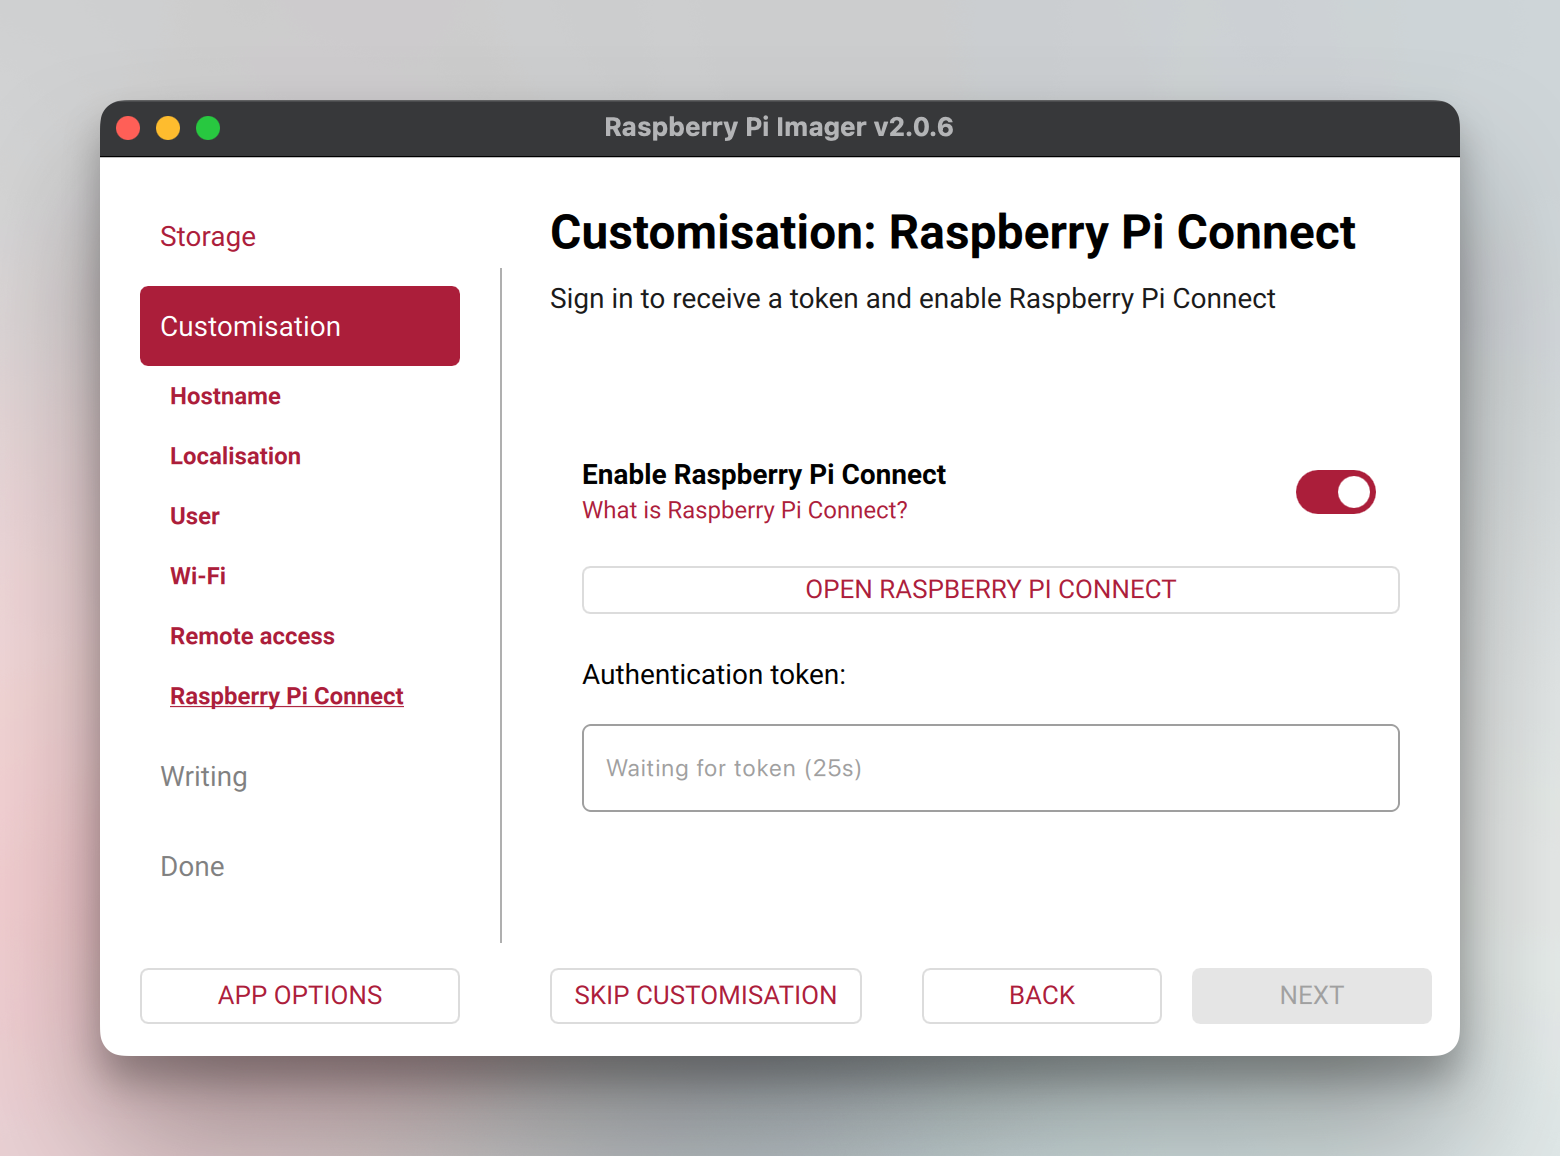1560x1156 pixels.
Task: Click the Customisation: Raspberry Pi Connect heading
Action: 953,233
